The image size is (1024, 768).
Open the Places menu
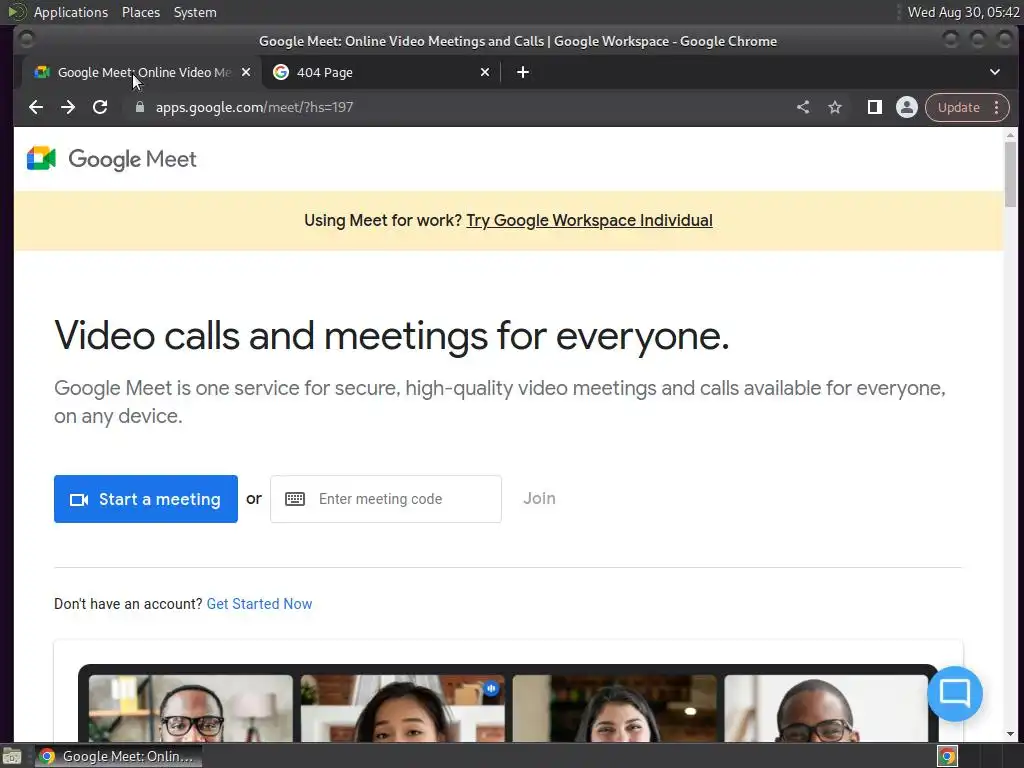coord(140,12)
